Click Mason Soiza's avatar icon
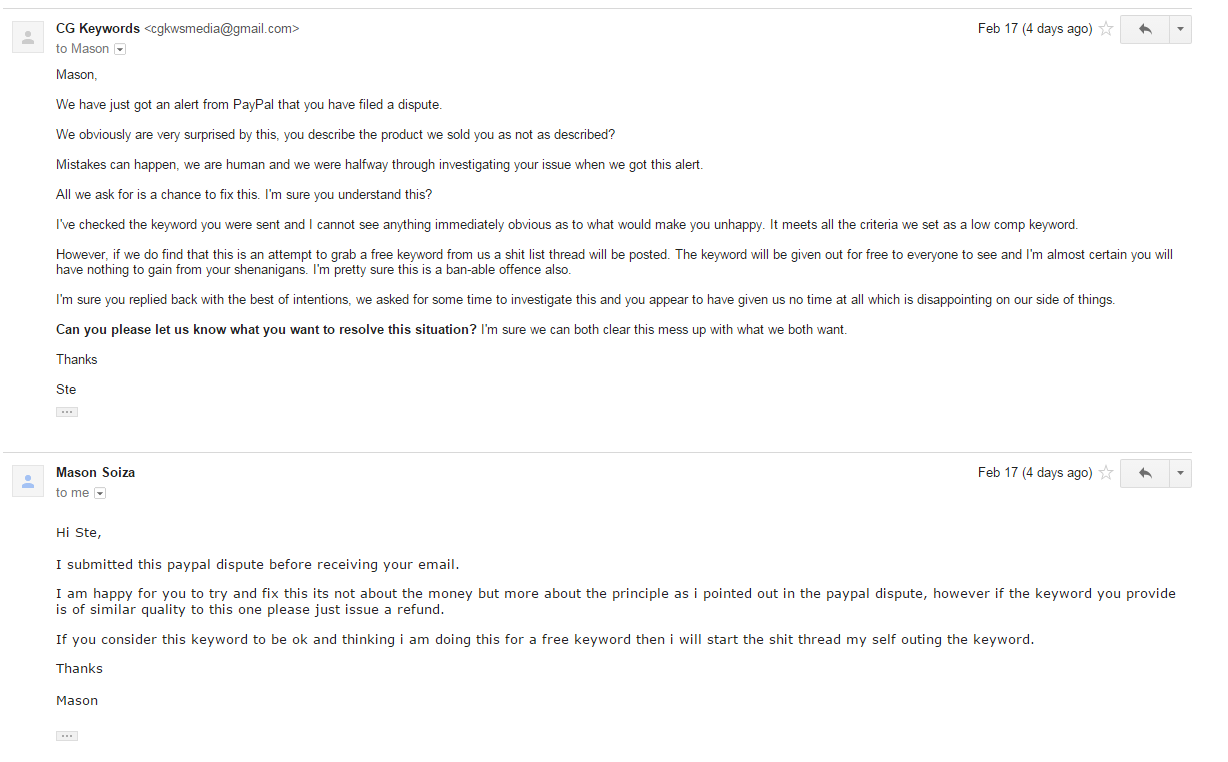 27,482
